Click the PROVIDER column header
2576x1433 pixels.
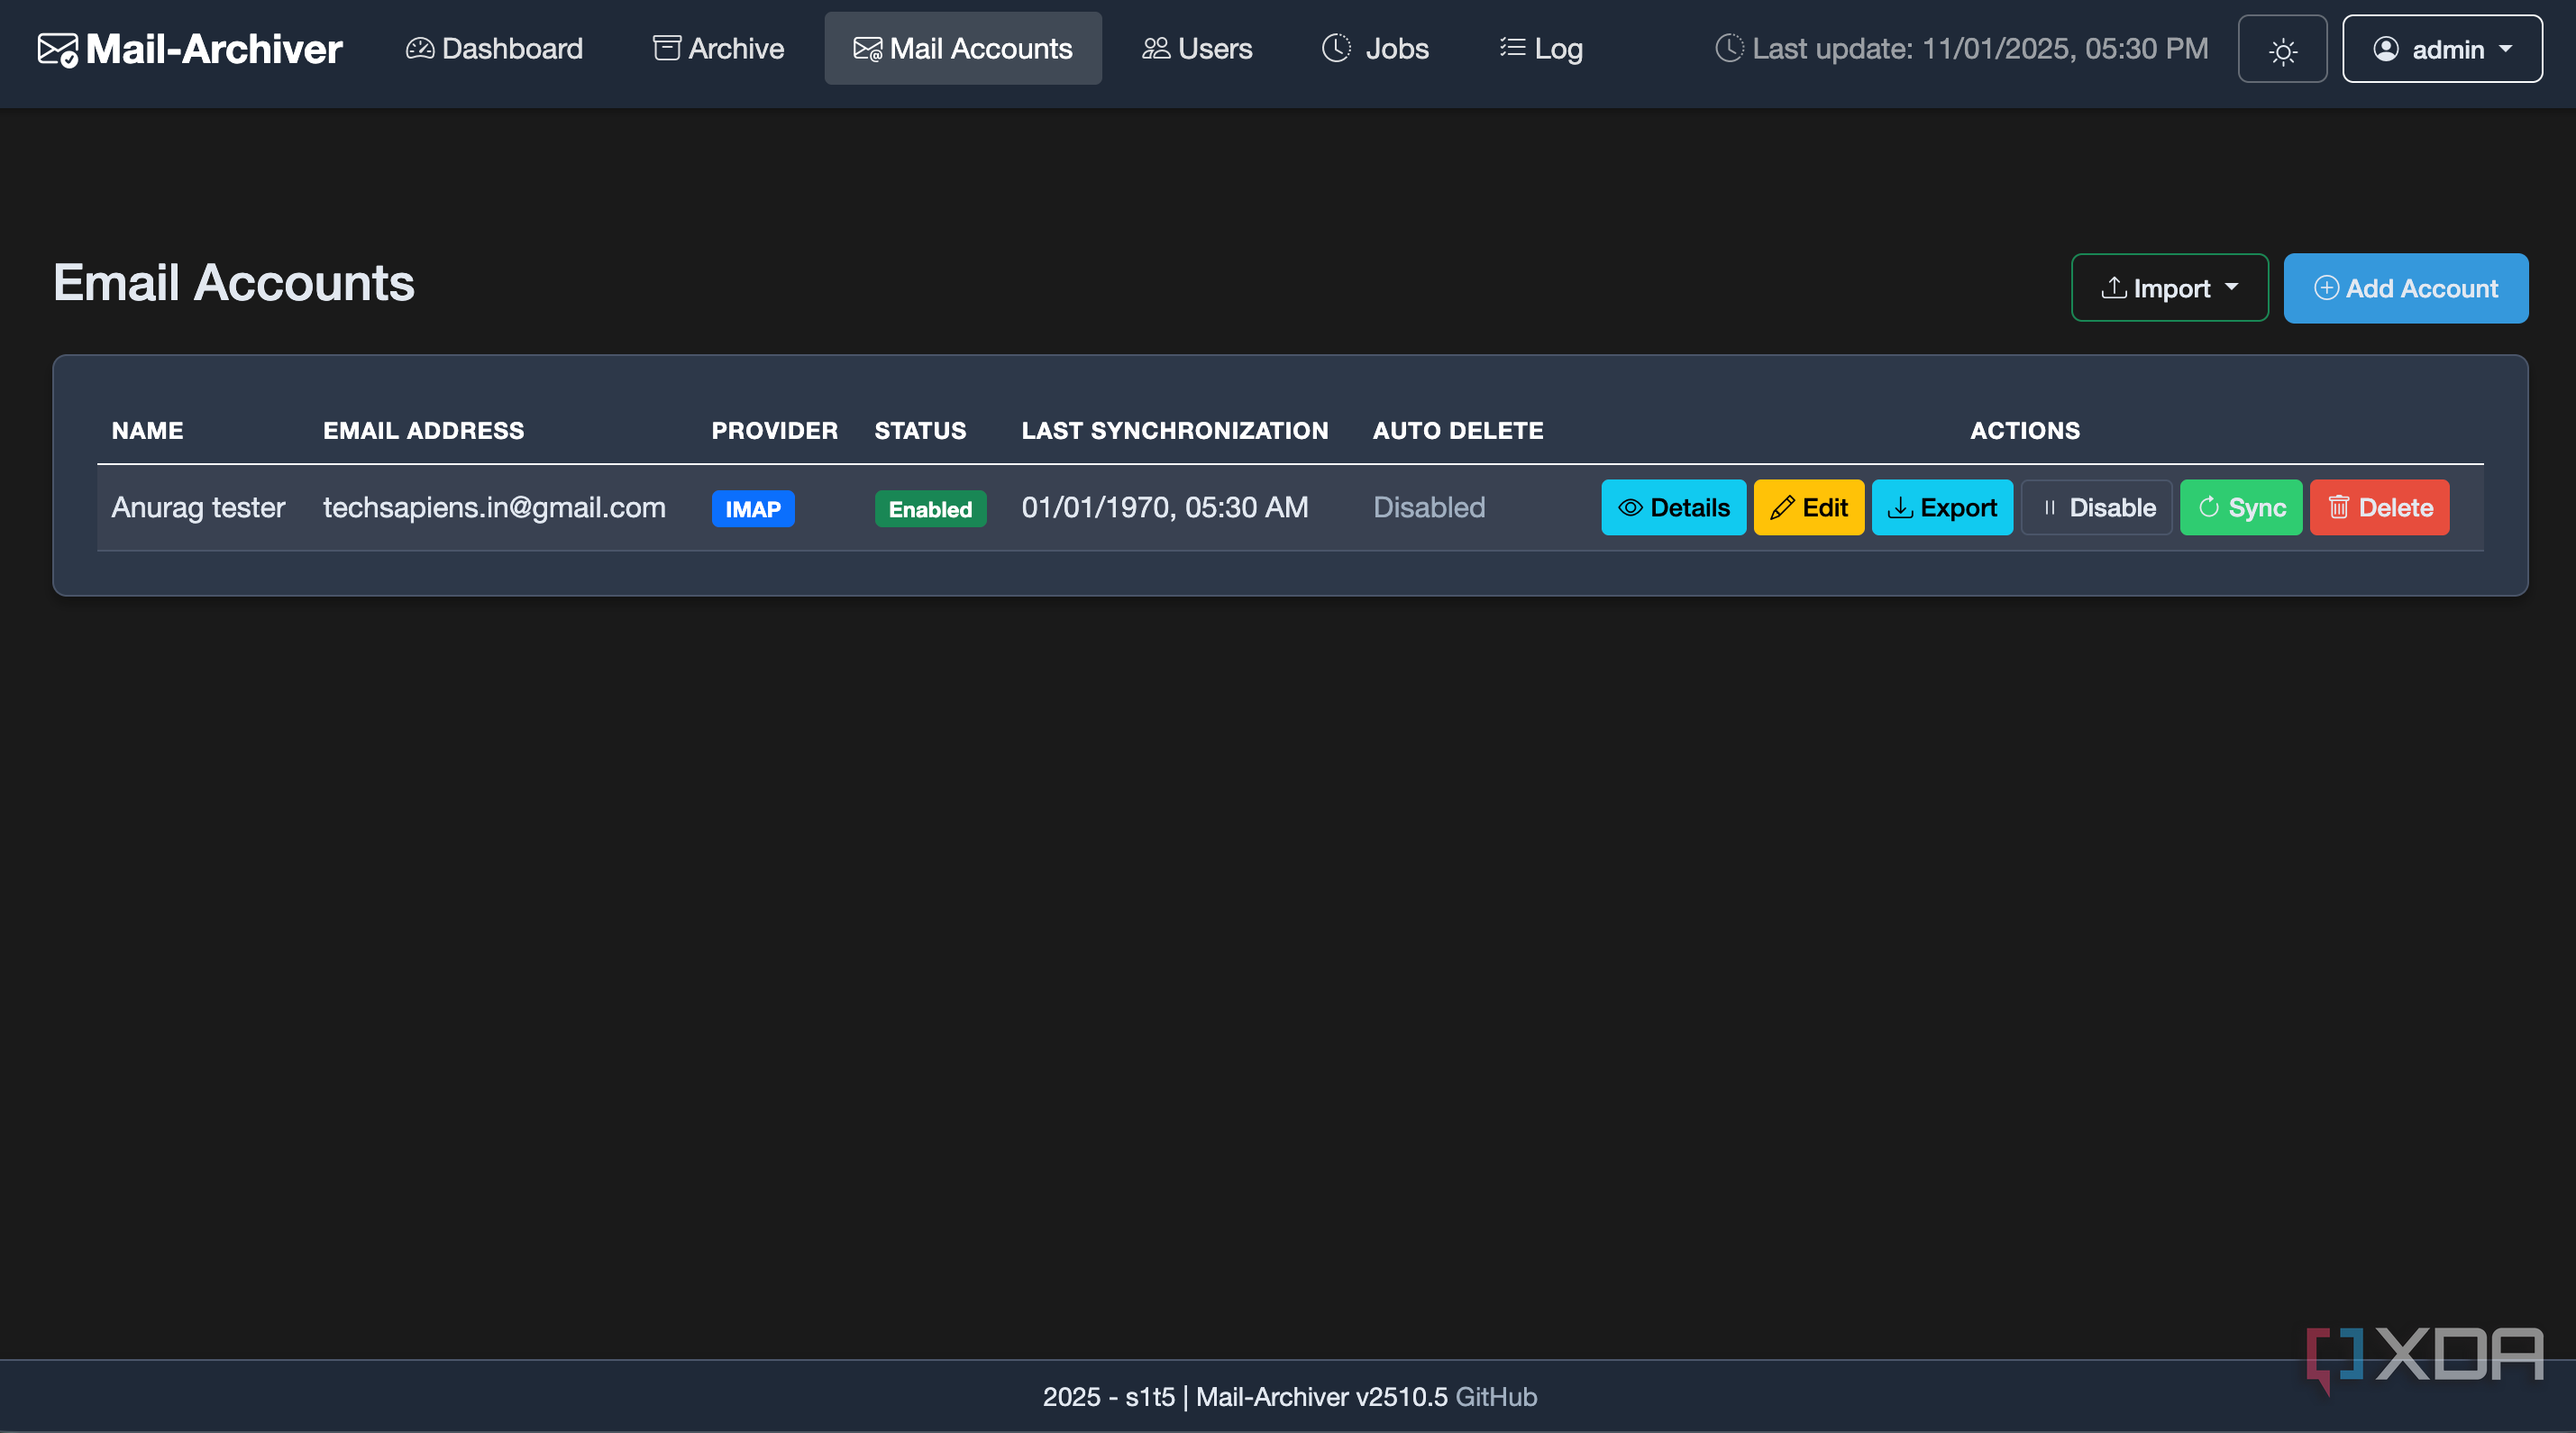[x=774, y=431]
